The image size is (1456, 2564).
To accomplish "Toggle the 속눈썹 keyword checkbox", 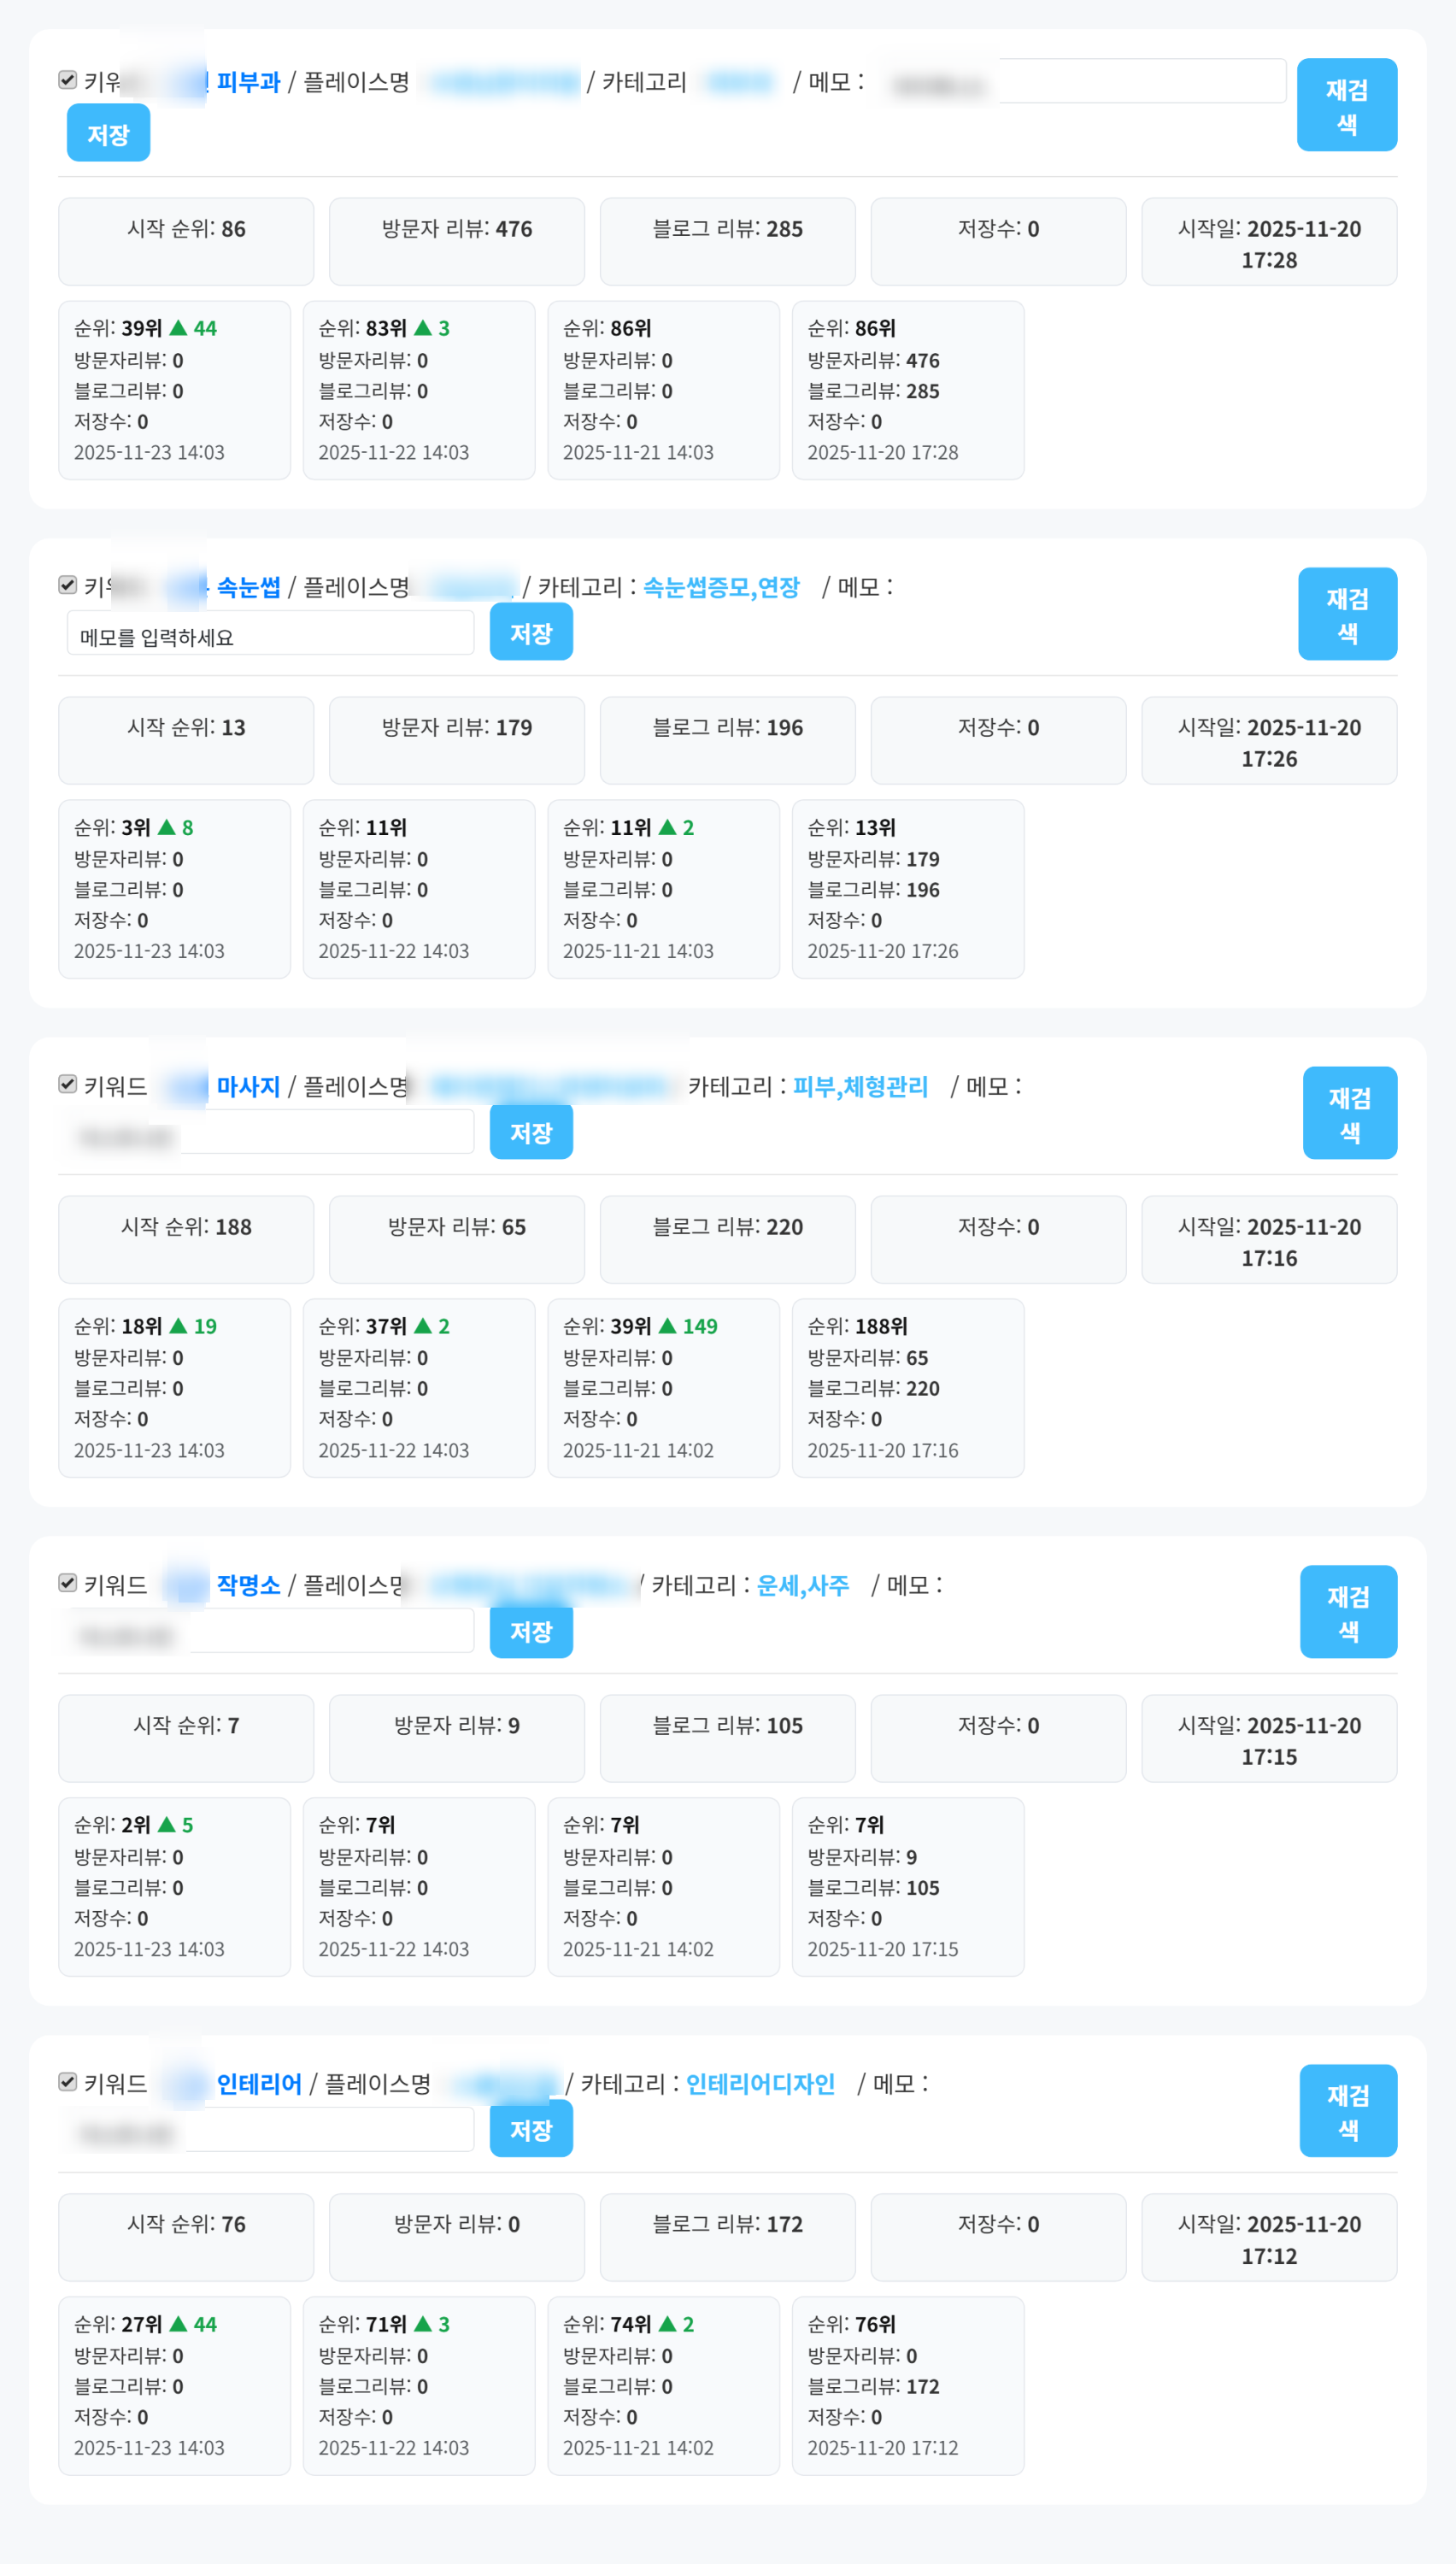I will coord(68,585).
